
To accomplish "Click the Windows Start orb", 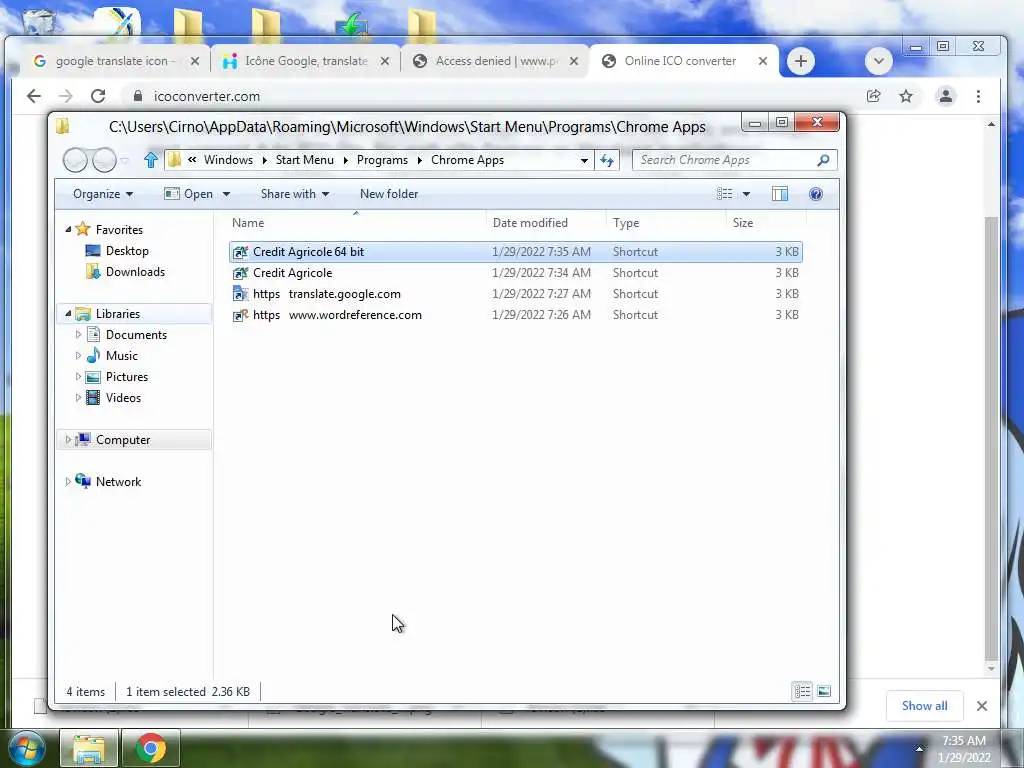I will [25, 748].
